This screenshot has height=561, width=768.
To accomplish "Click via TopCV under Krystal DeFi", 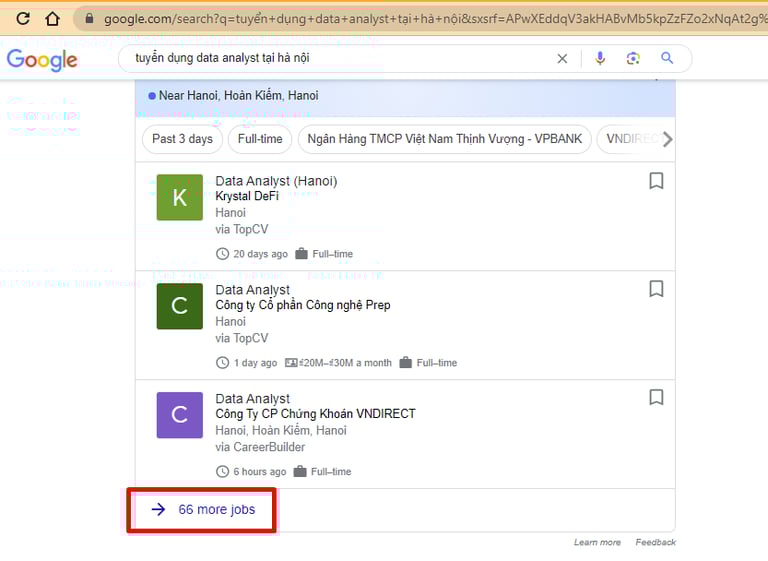I will (242, 230).
